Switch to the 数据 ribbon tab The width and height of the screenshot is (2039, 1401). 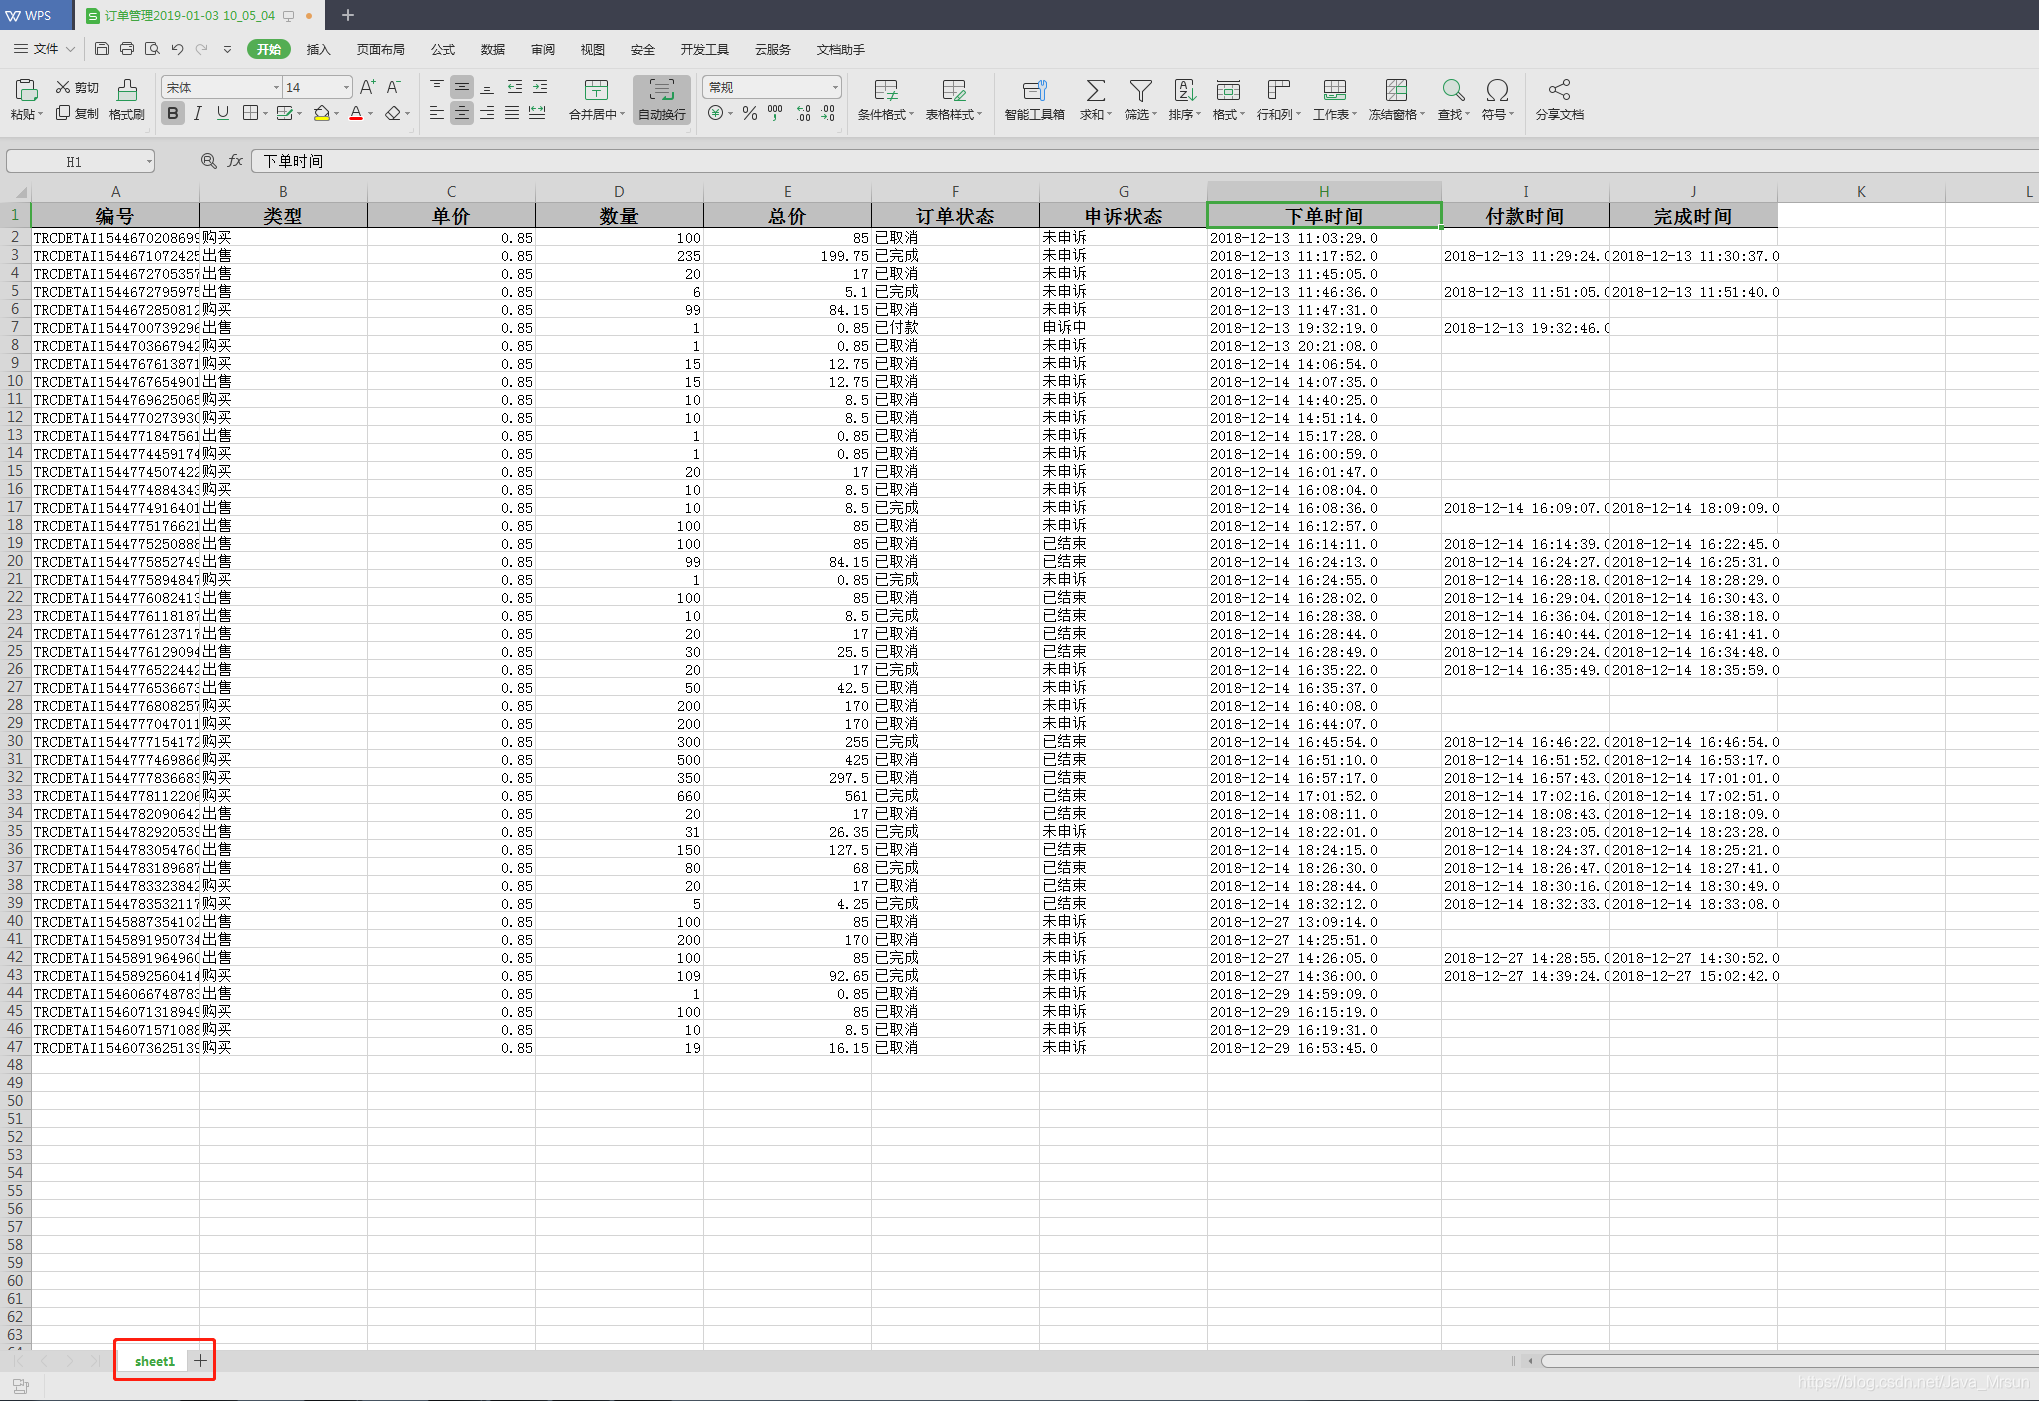pyautogui.click(x=492, y=49)
